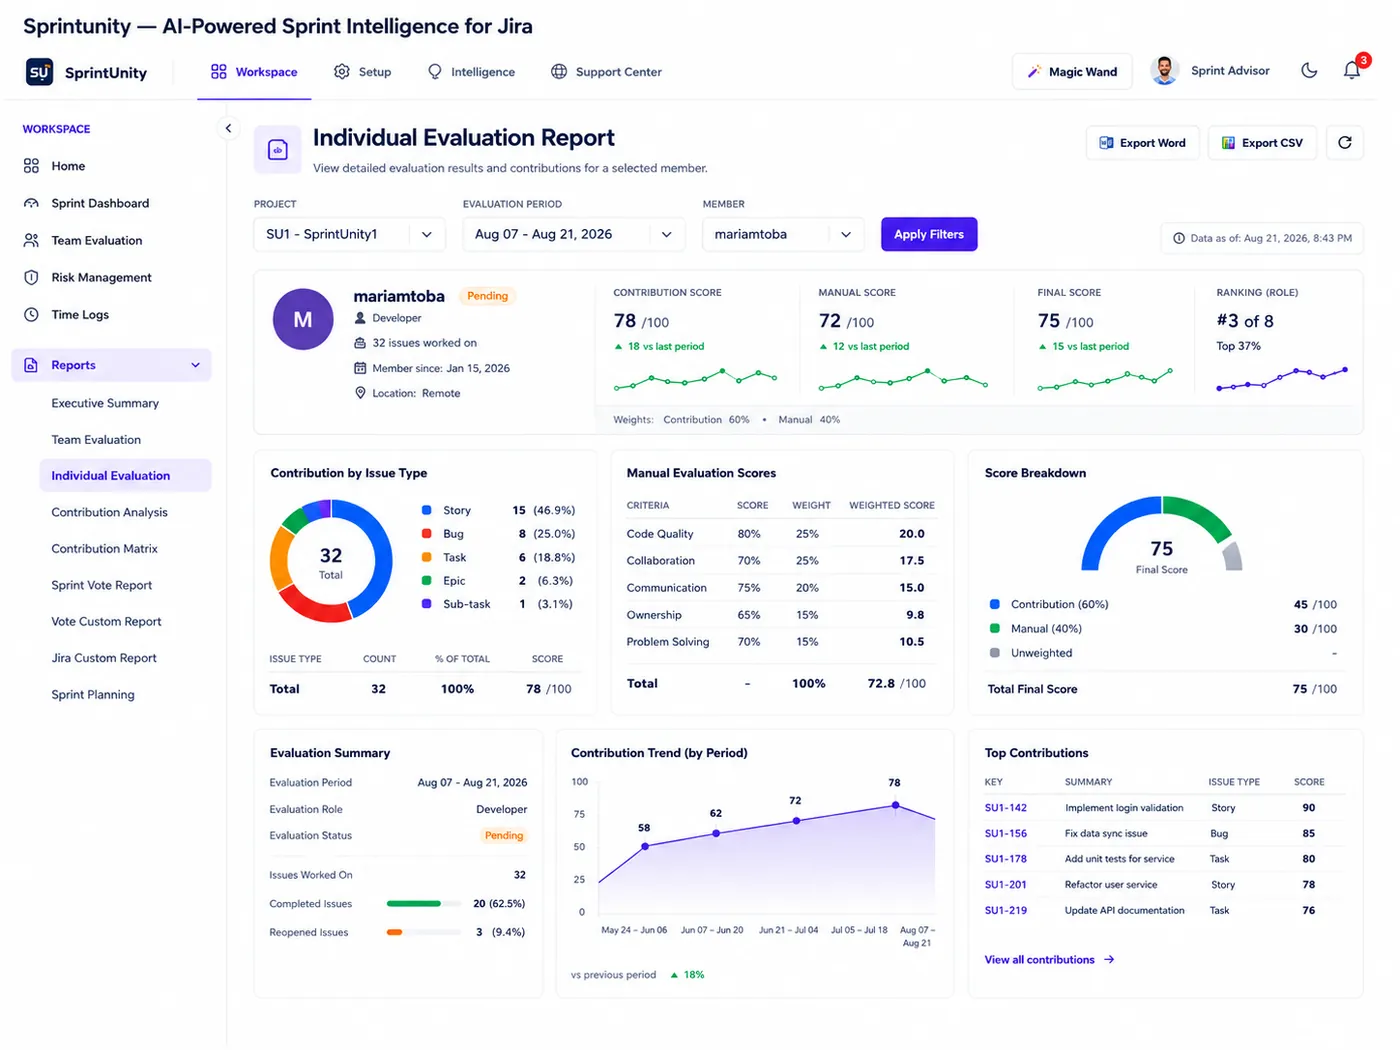Click the Bug red legend swatch
Screen dimensions: 1400x1050
click(x=427, y=534)
